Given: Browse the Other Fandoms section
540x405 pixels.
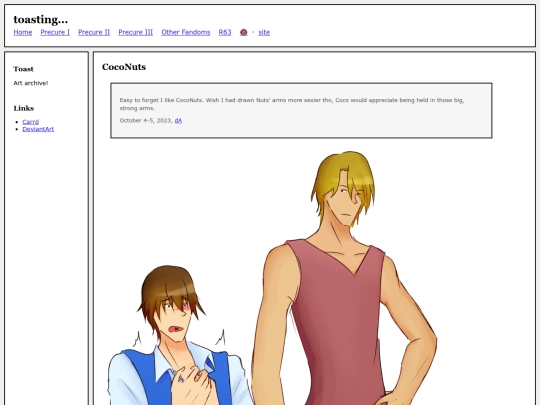Looking at the screenshot, I should [x=186, y=32].
